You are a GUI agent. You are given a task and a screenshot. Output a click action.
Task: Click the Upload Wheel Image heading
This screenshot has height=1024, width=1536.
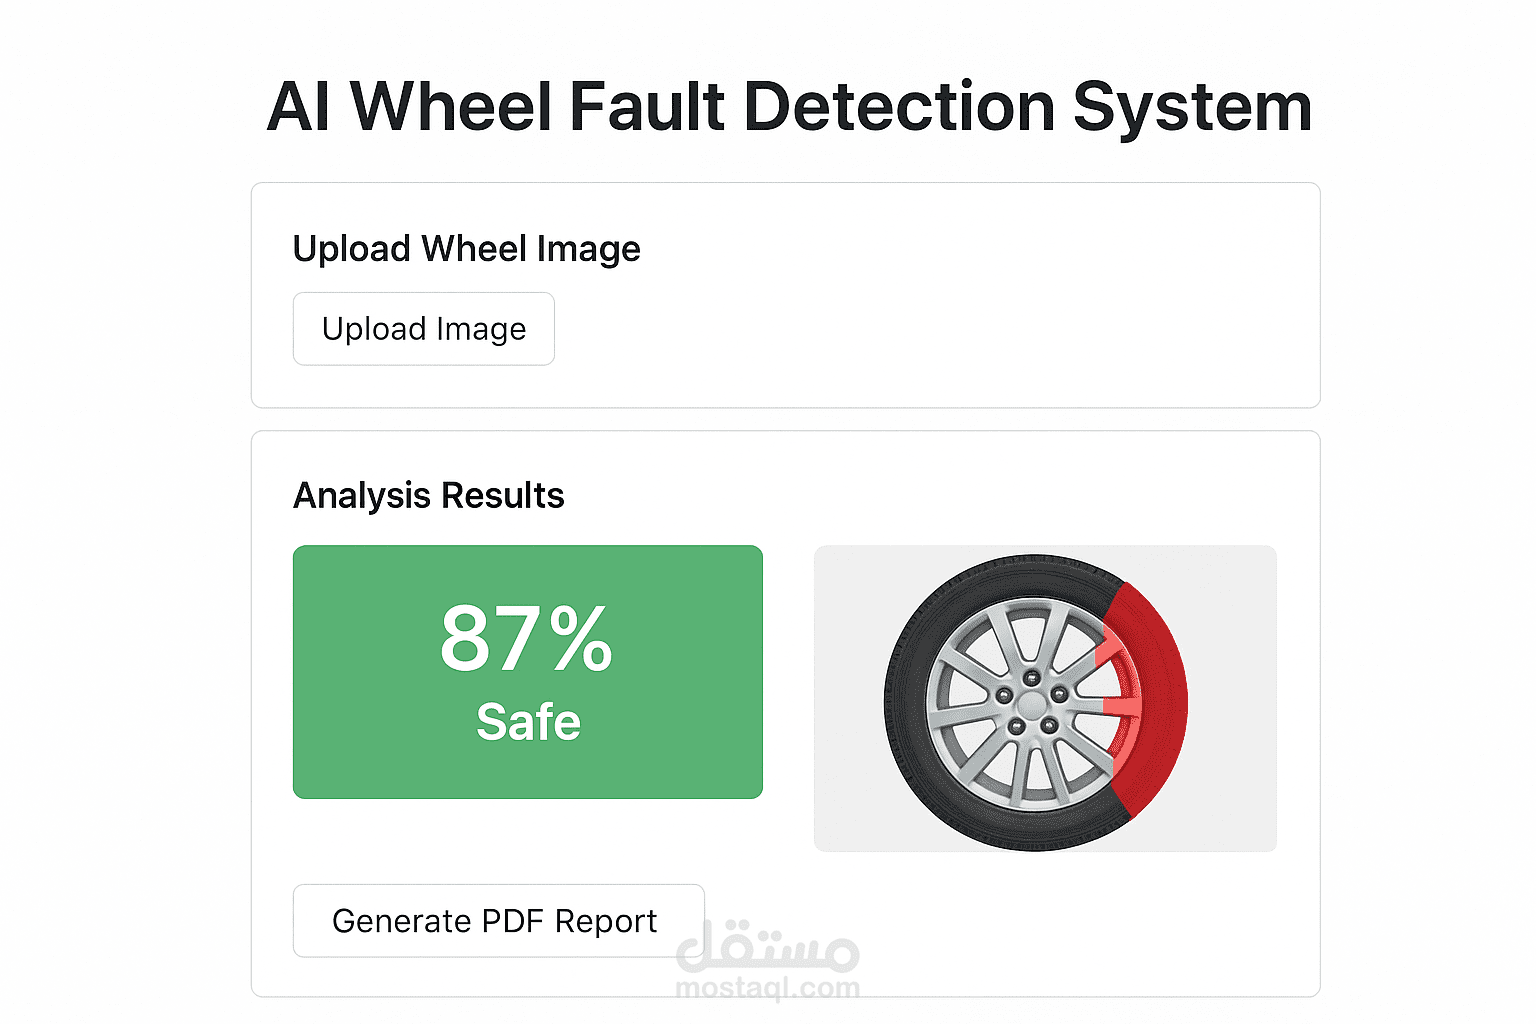pyautogui.click(x=466, y=249)
